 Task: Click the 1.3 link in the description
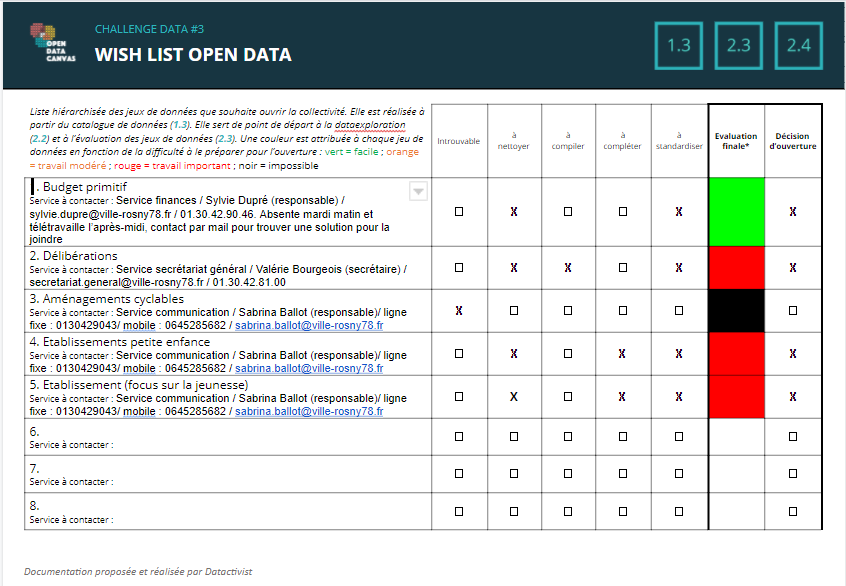tap(181, 125)
